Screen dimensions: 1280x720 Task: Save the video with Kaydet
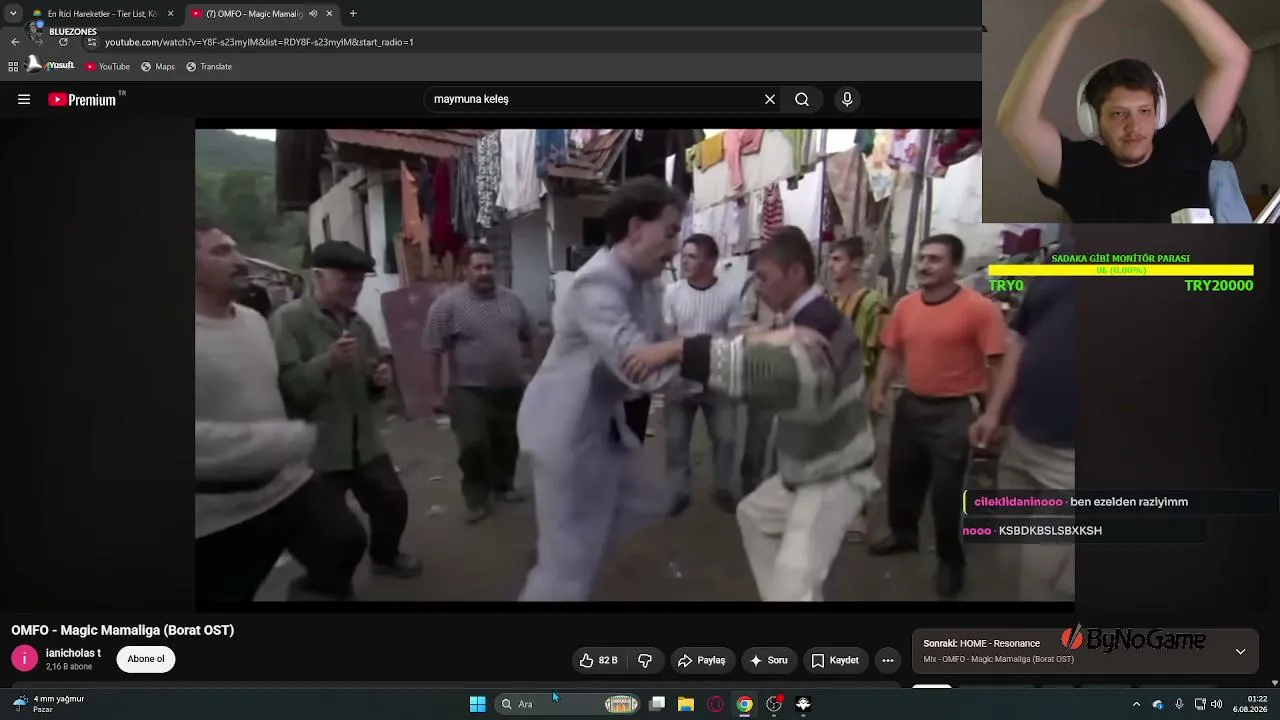[x=834, y=660]
